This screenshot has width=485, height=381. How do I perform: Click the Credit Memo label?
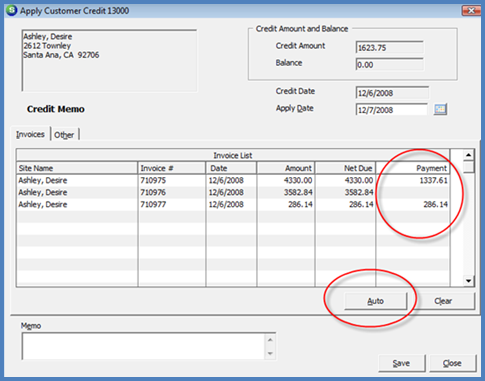tap(56, 109)
